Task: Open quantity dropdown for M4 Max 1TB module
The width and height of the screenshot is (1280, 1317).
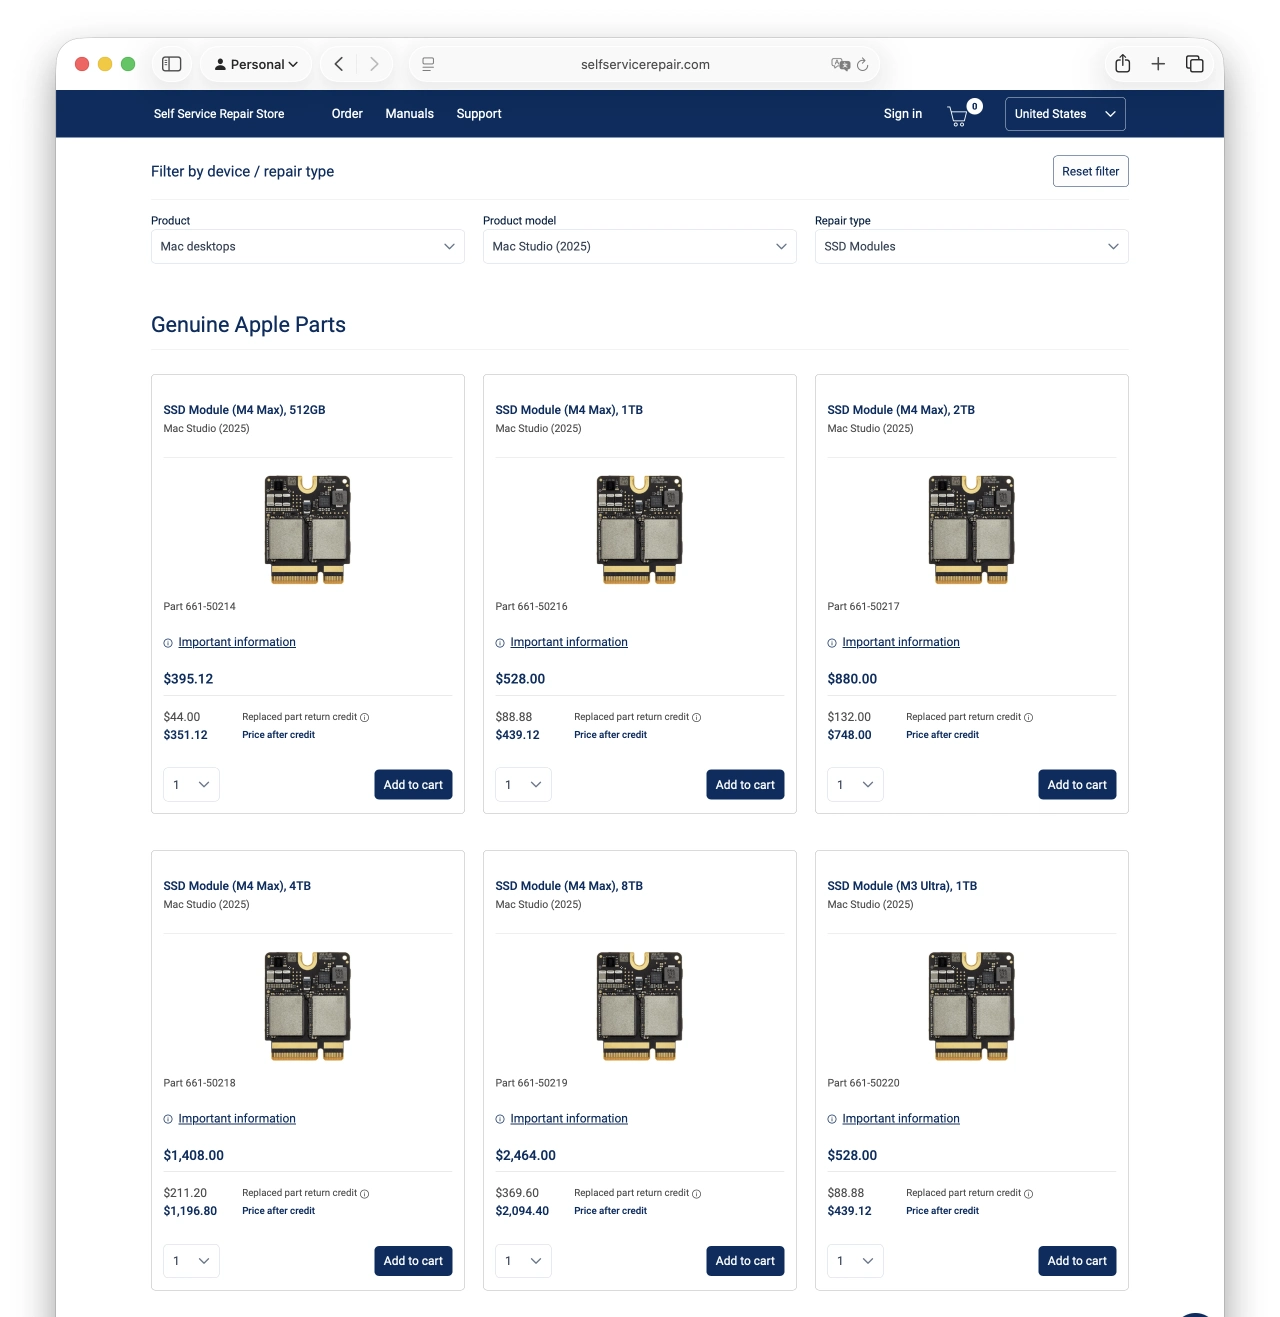Action: [524, 785]
